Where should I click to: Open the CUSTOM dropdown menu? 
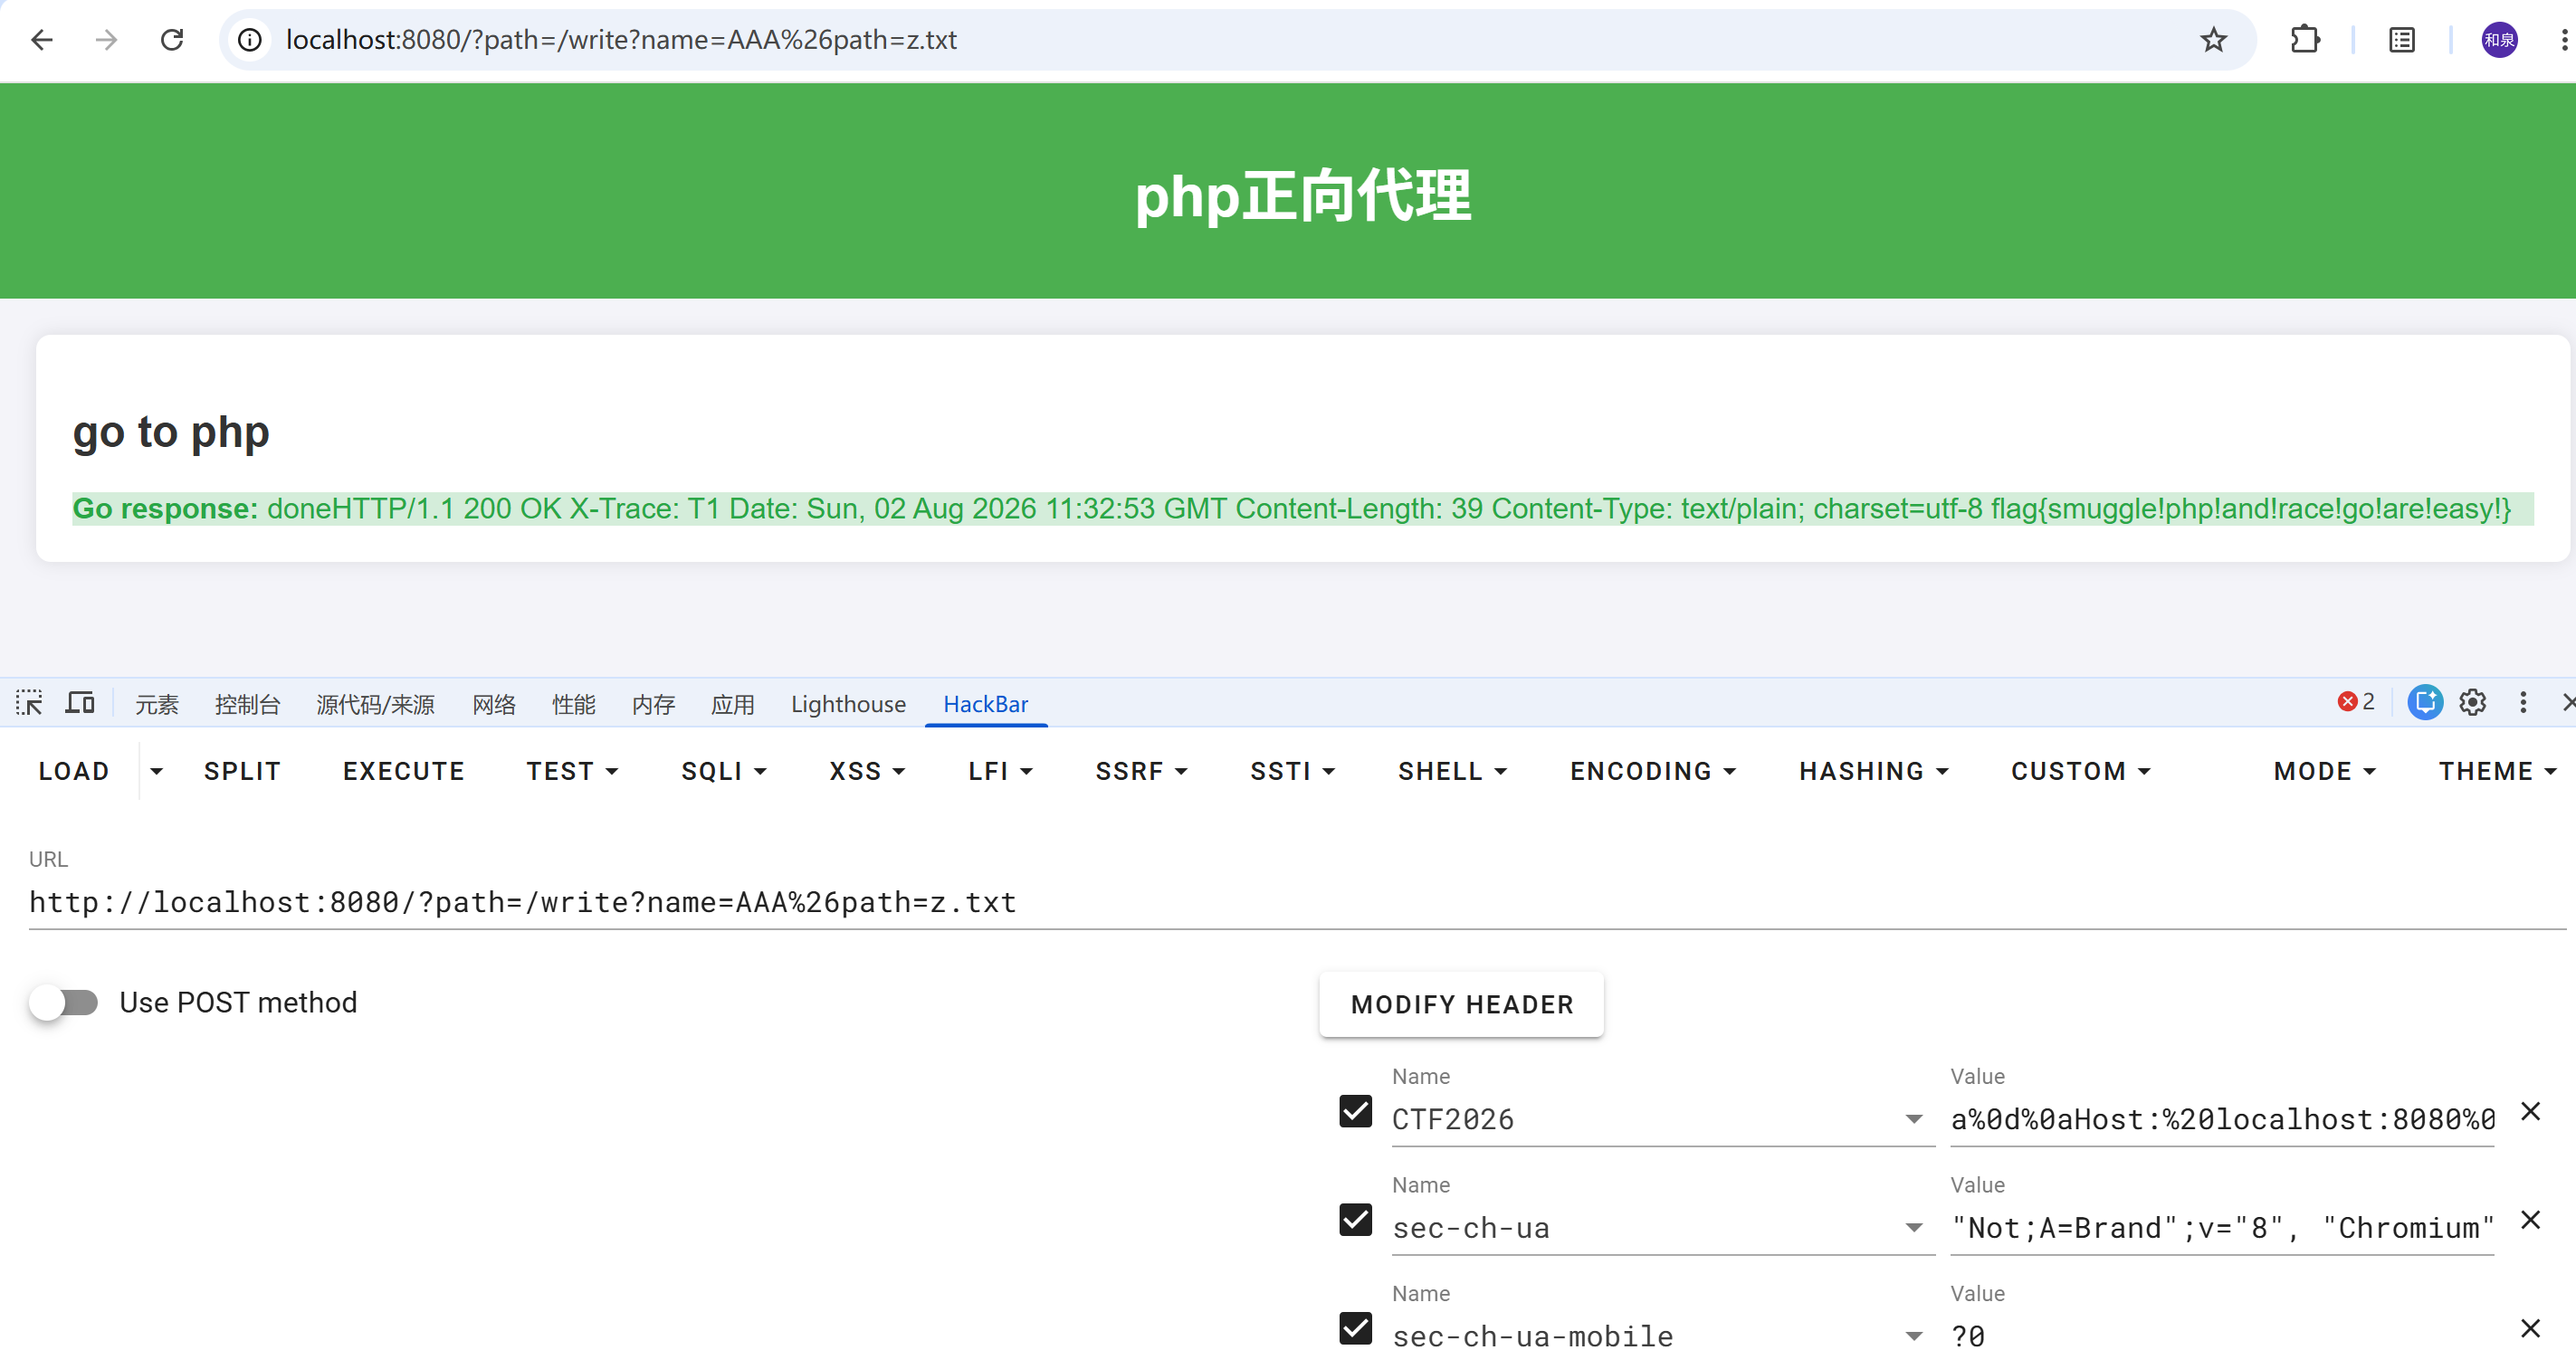(x=2080, y=771)
